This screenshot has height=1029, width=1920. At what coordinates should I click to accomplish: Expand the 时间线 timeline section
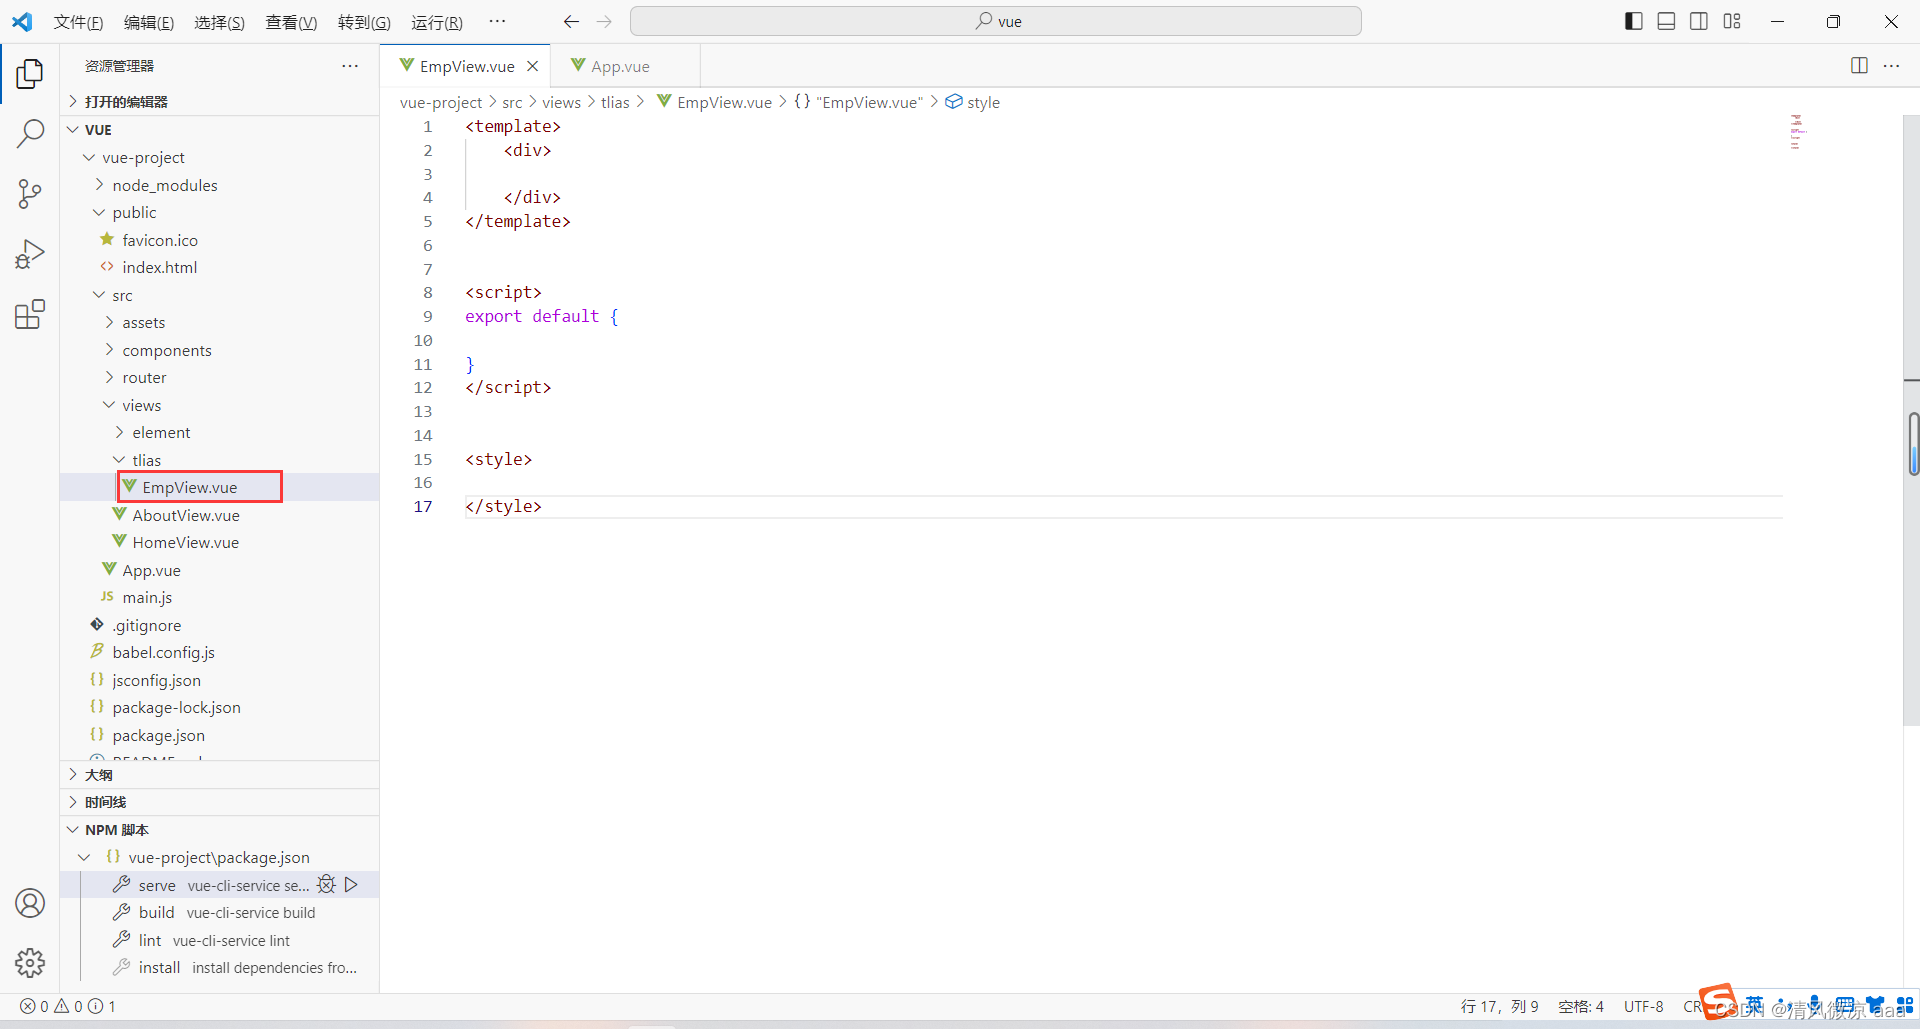click(x=220, y=802)
